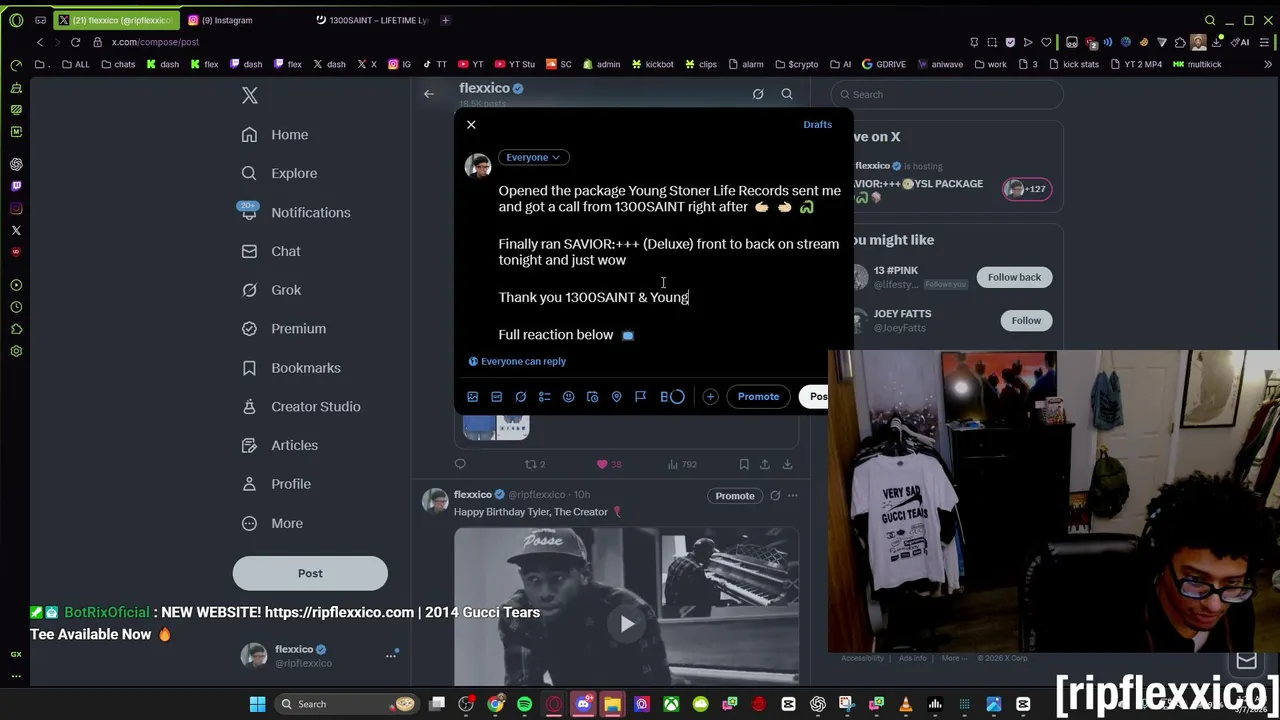Open the Windows Start menu
This screenshot has width=1280, height=720.
click(x=257, y=704)
